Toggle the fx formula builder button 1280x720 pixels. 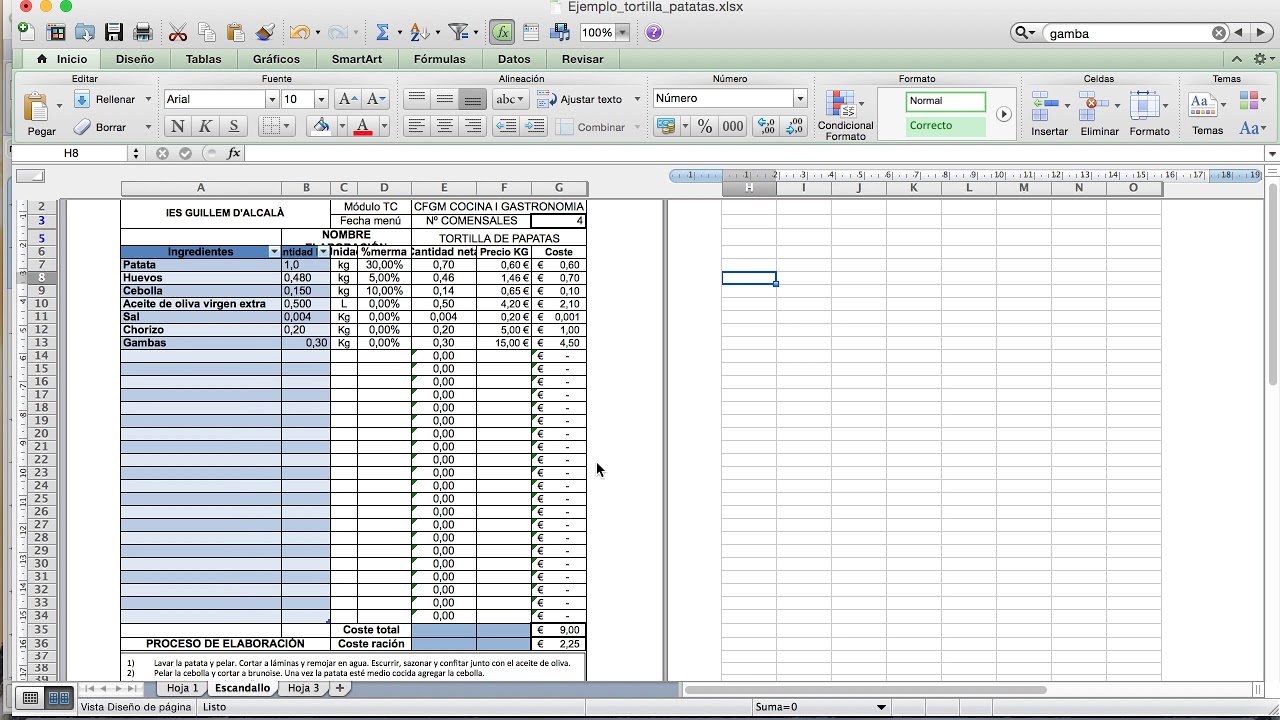tap(502, 32)
